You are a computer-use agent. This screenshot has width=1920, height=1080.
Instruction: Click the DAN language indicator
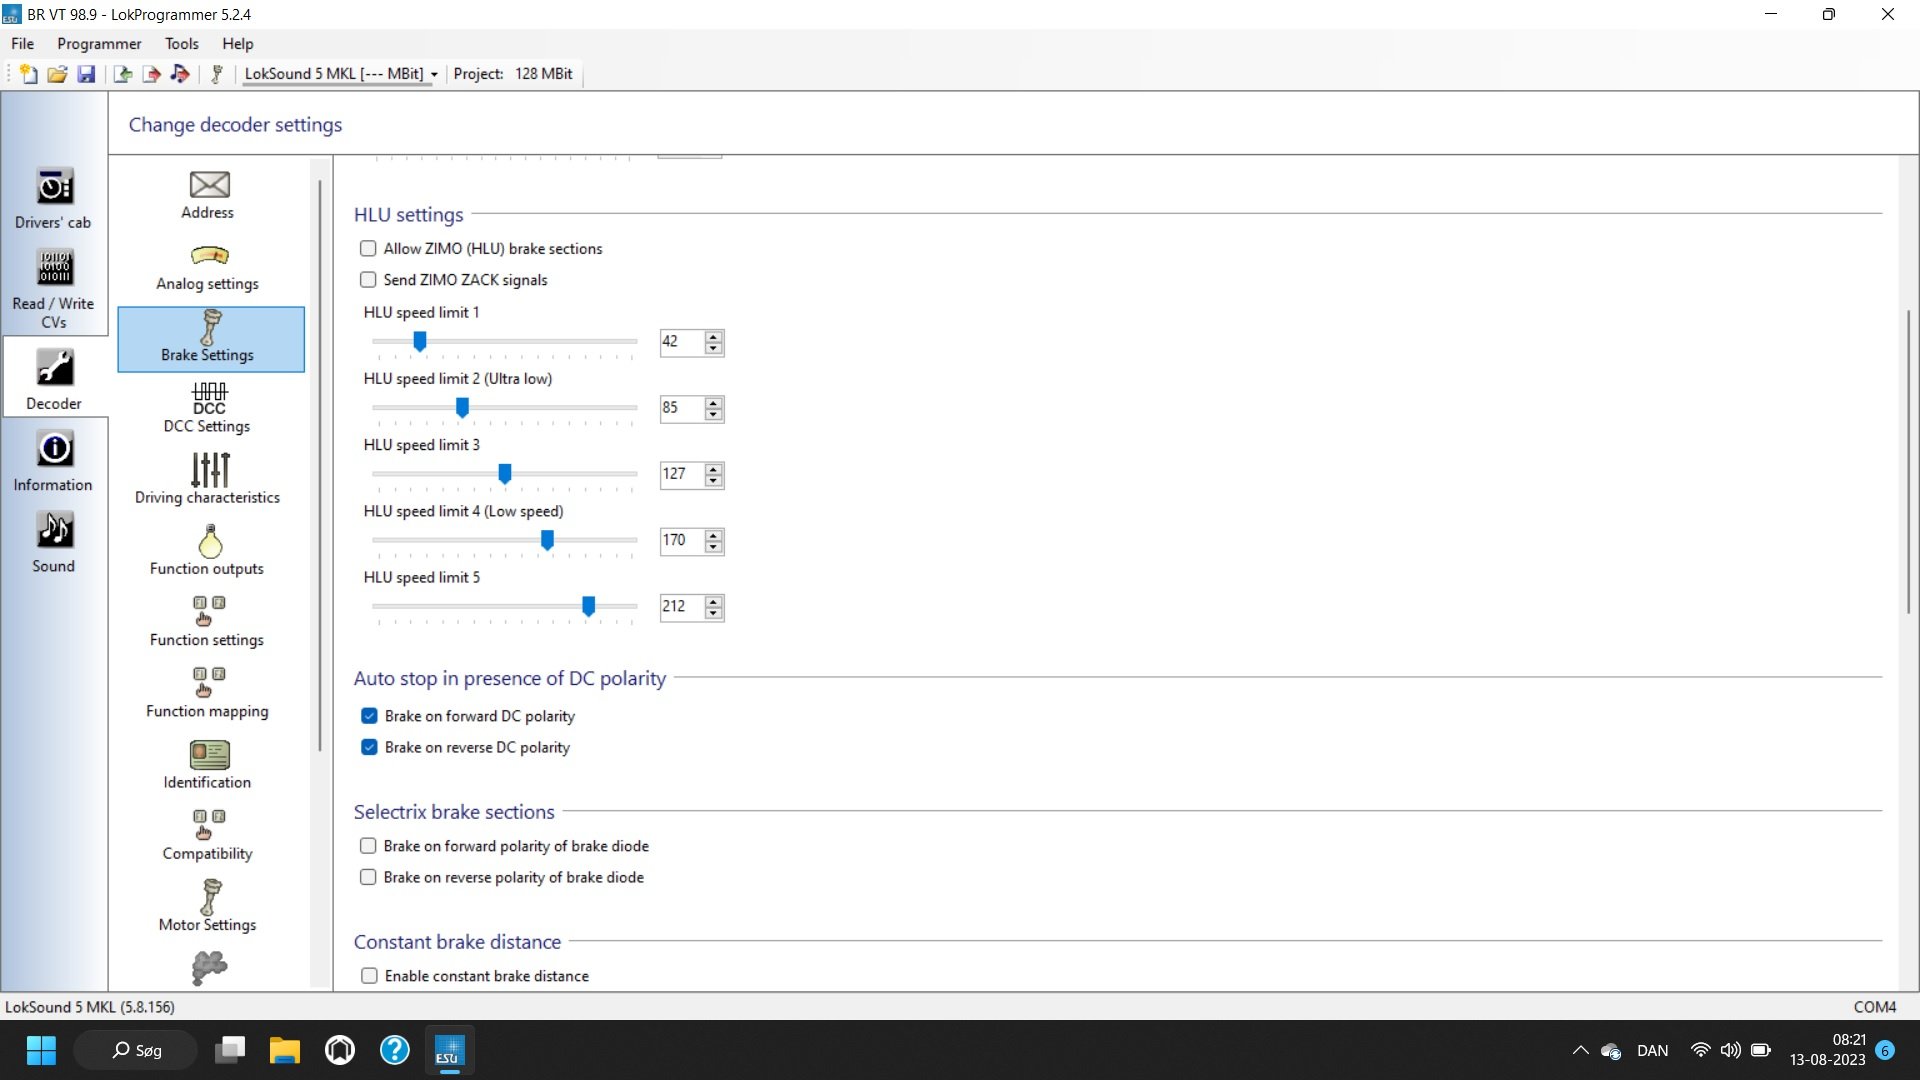tap(1652, 1051)
